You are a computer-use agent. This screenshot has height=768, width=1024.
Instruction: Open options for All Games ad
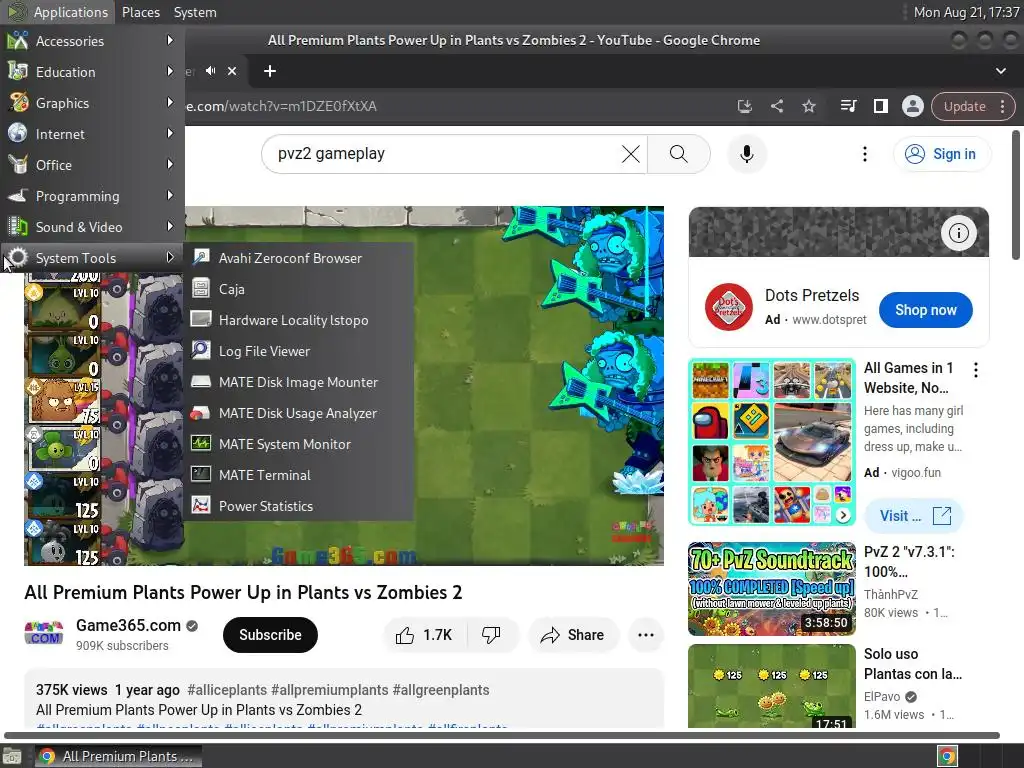coord(976,370)
